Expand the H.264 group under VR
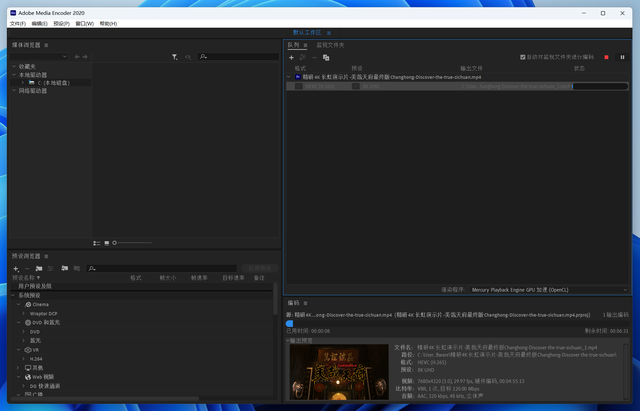 (x=23, y=359)
